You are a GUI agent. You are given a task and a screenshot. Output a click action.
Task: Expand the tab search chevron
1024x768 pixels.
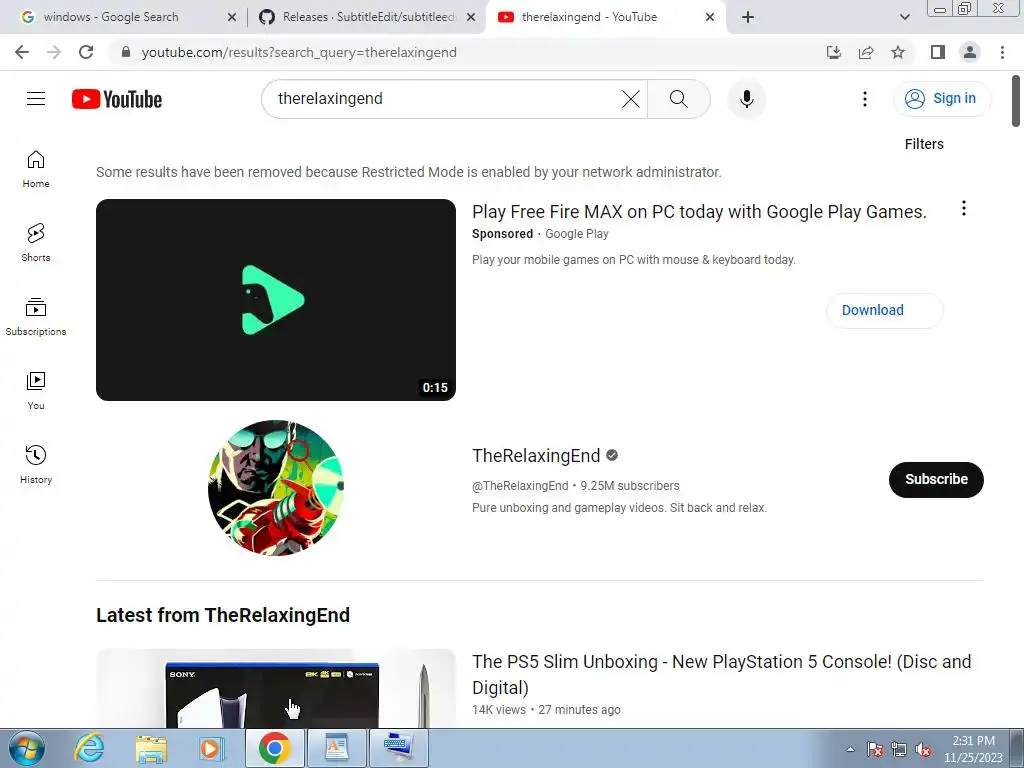pos(904,17)
